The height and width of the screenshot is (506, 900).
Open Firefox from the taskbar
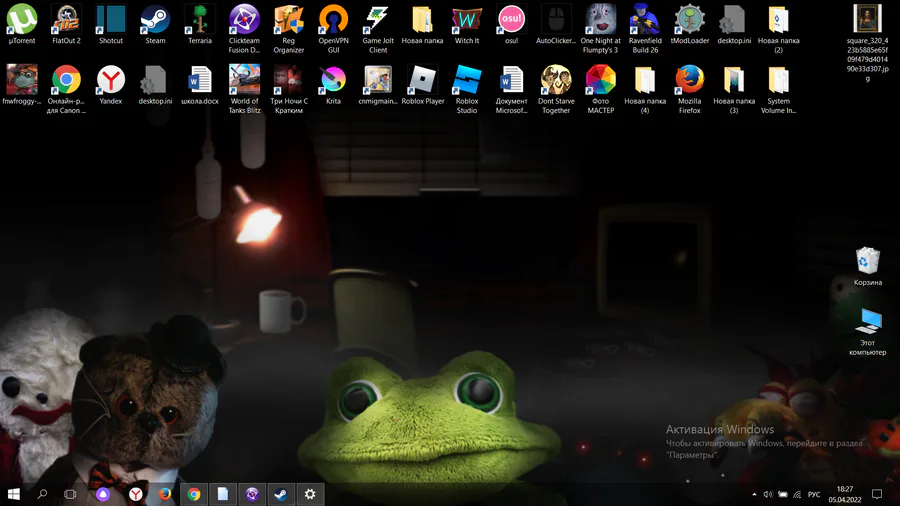click(x=165, y=494)
